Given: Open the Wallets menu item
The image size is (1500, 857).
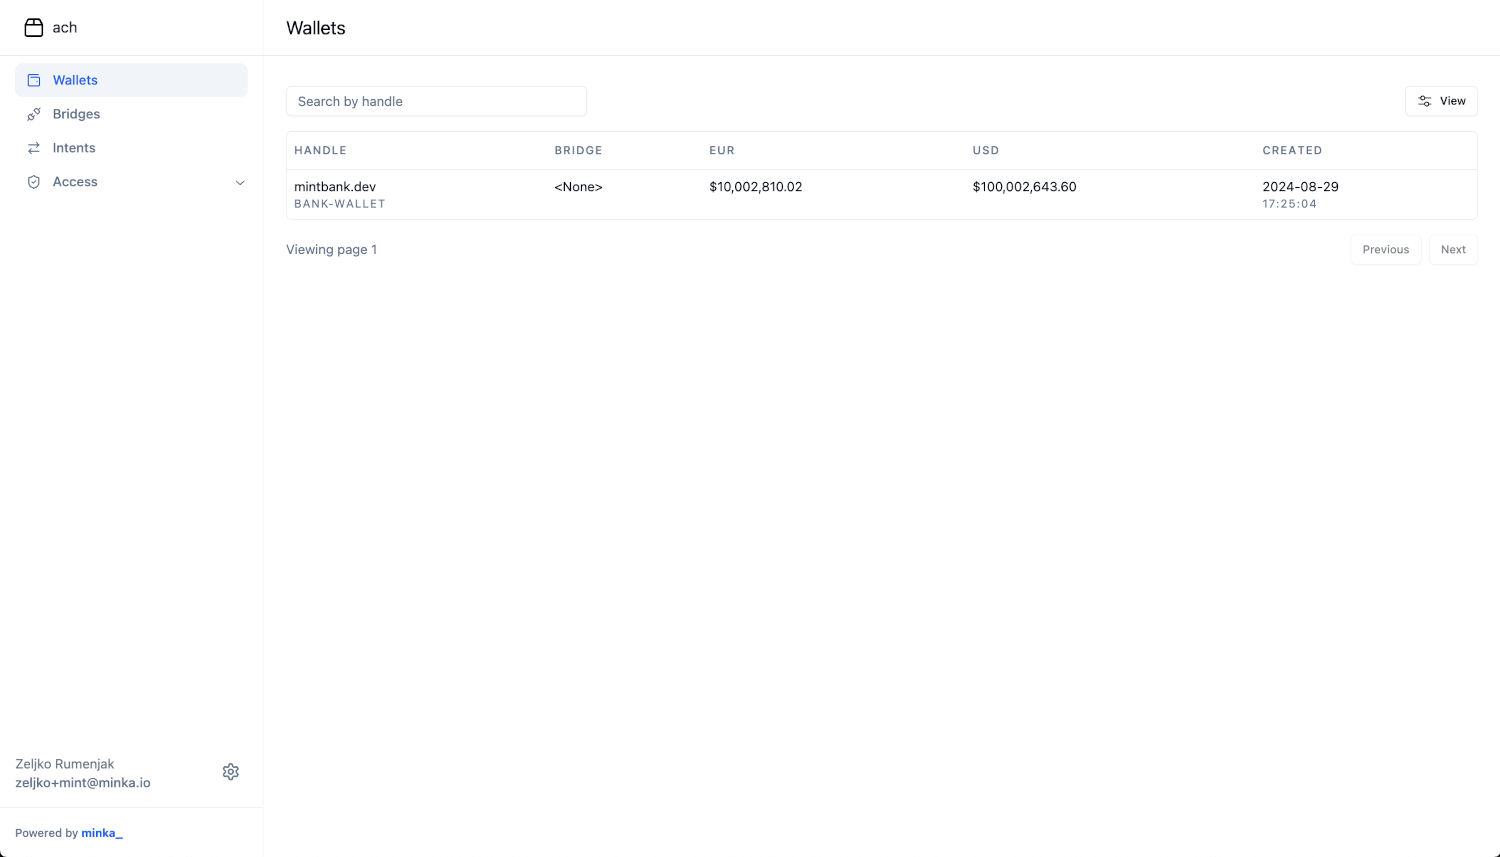Looking at the screenshot, I should pyautogui.click(x=75, y=80).
